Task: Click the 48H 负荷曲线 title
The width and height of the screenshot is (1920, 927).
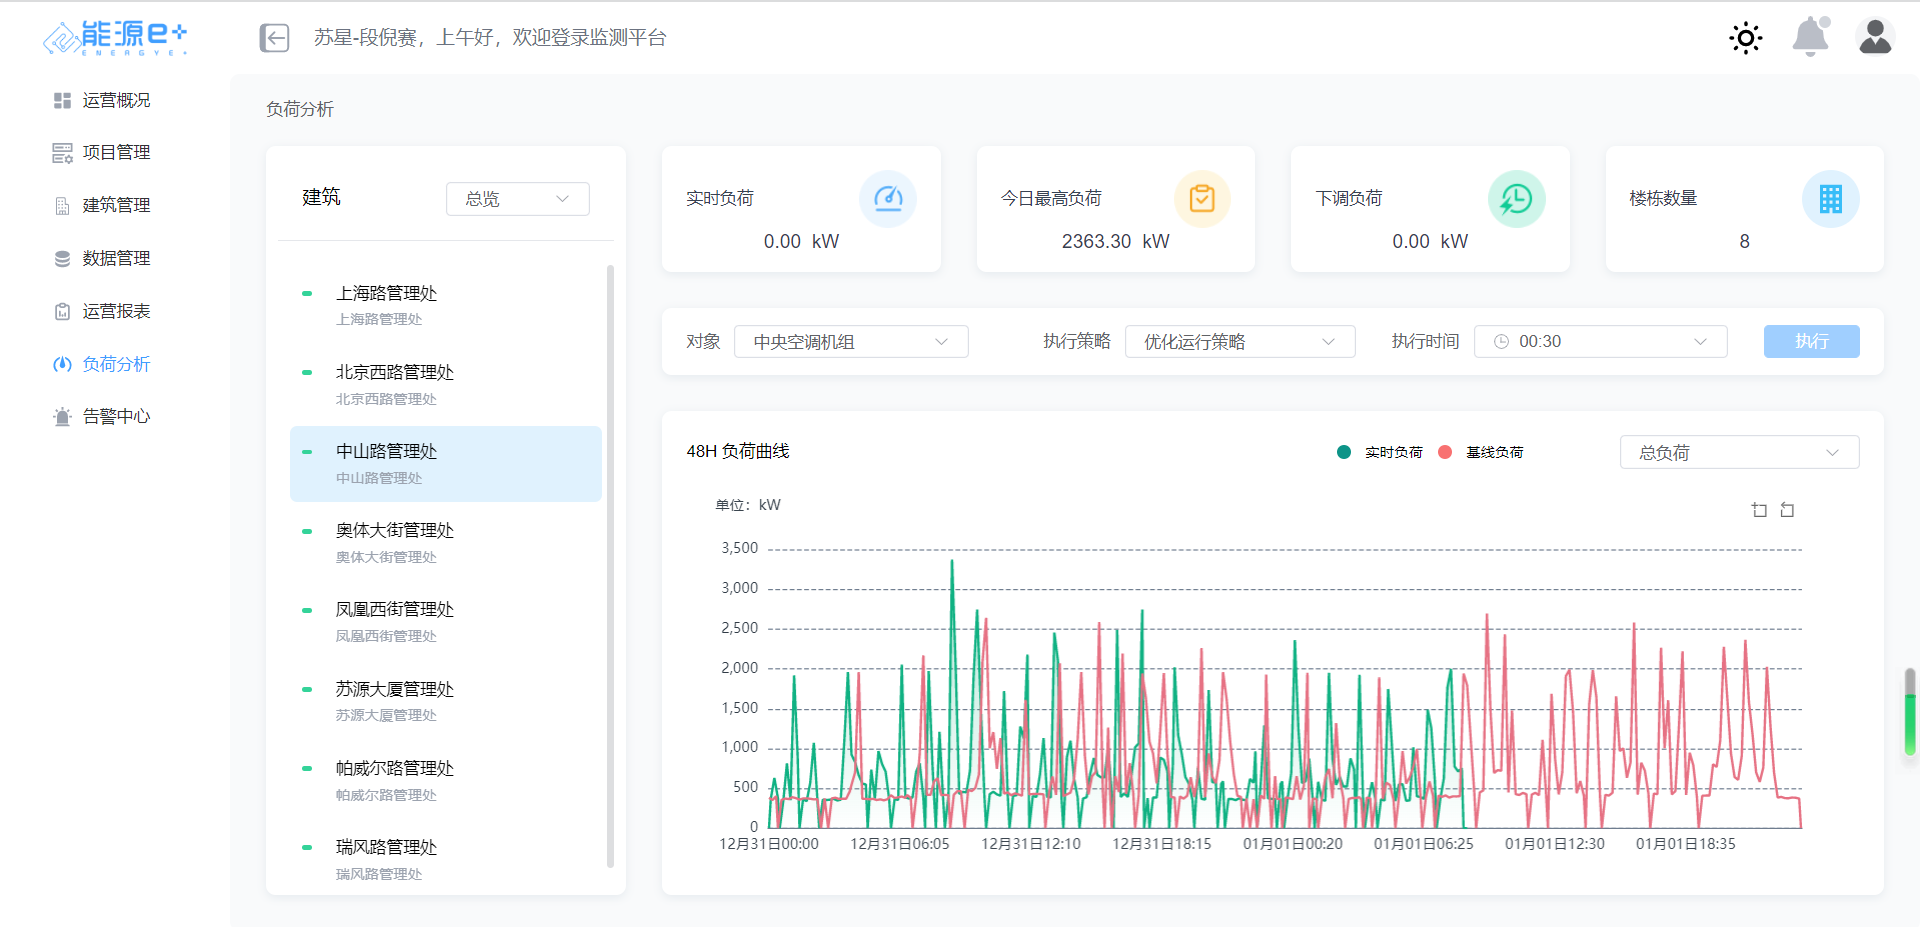Action: tap(738, 452)
